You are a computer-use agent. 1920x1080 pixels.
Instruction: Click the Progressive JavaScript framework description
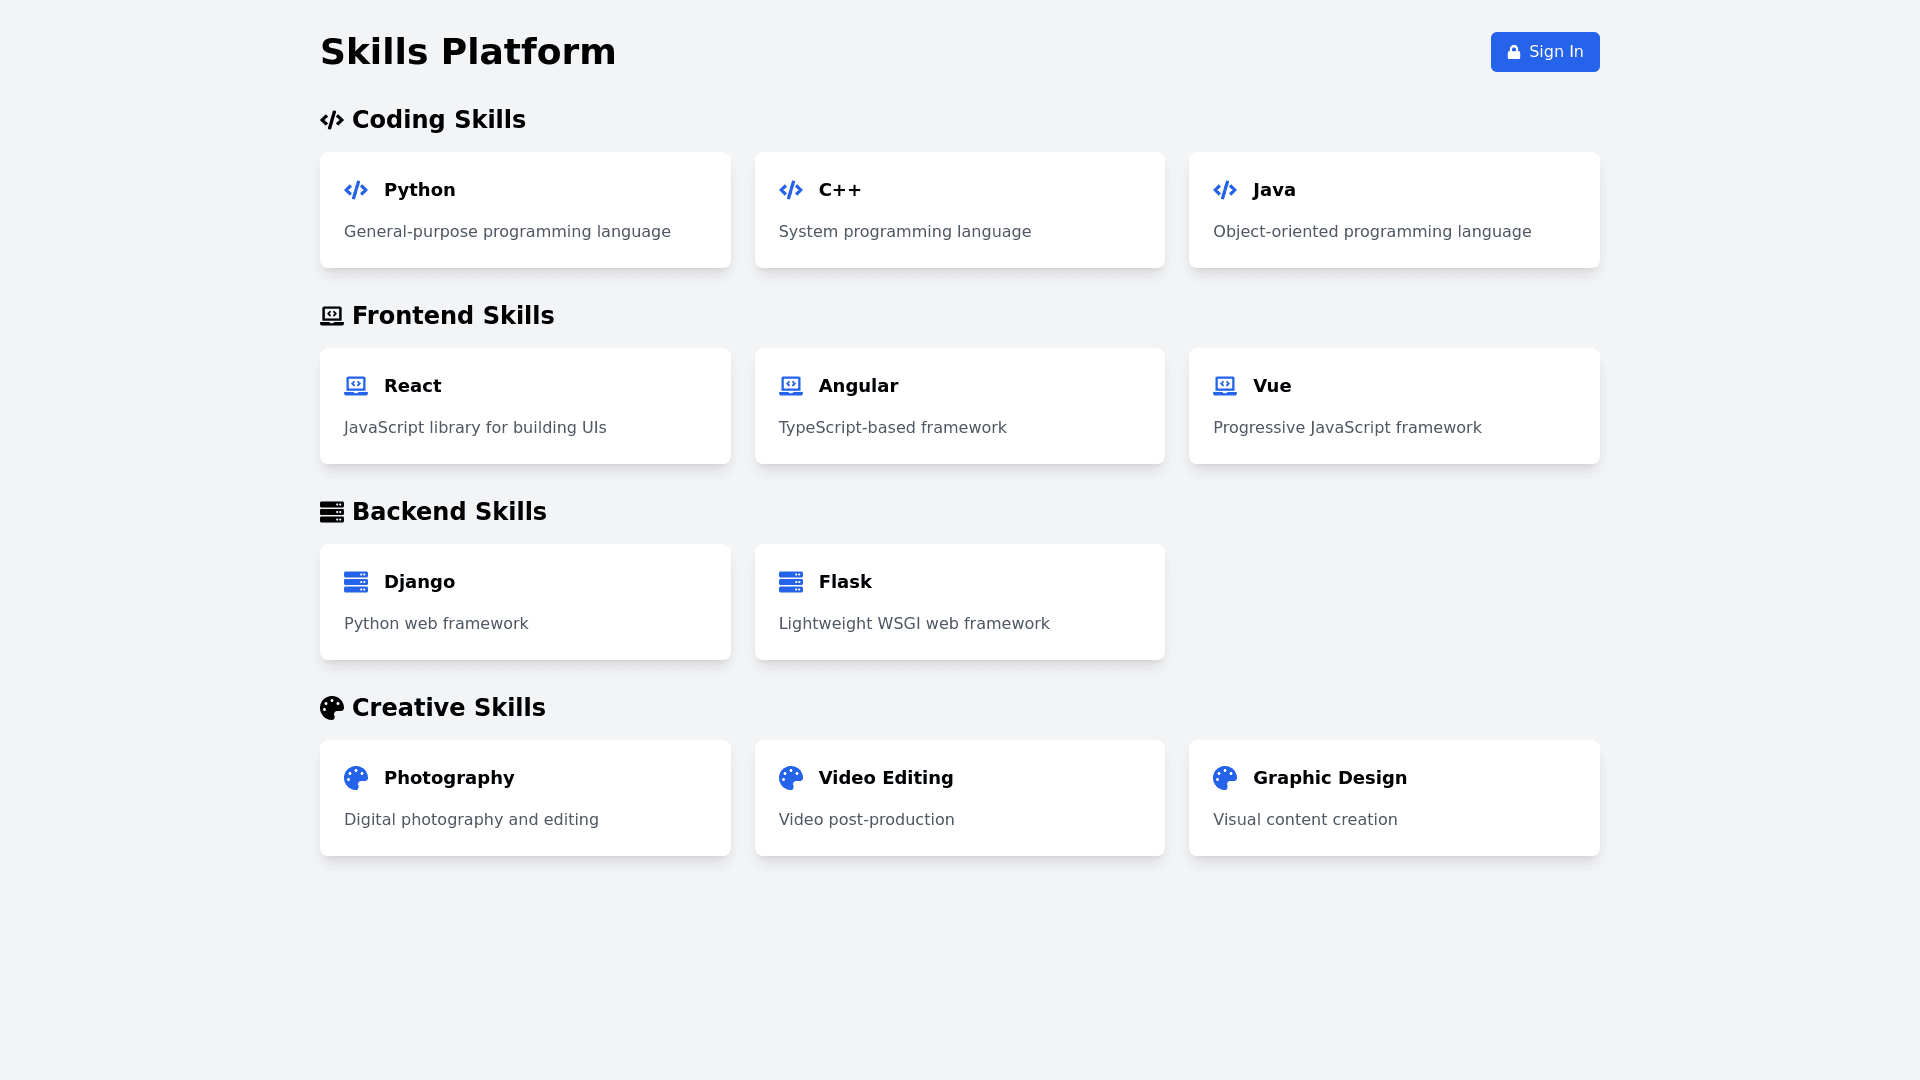(1347, 428)
